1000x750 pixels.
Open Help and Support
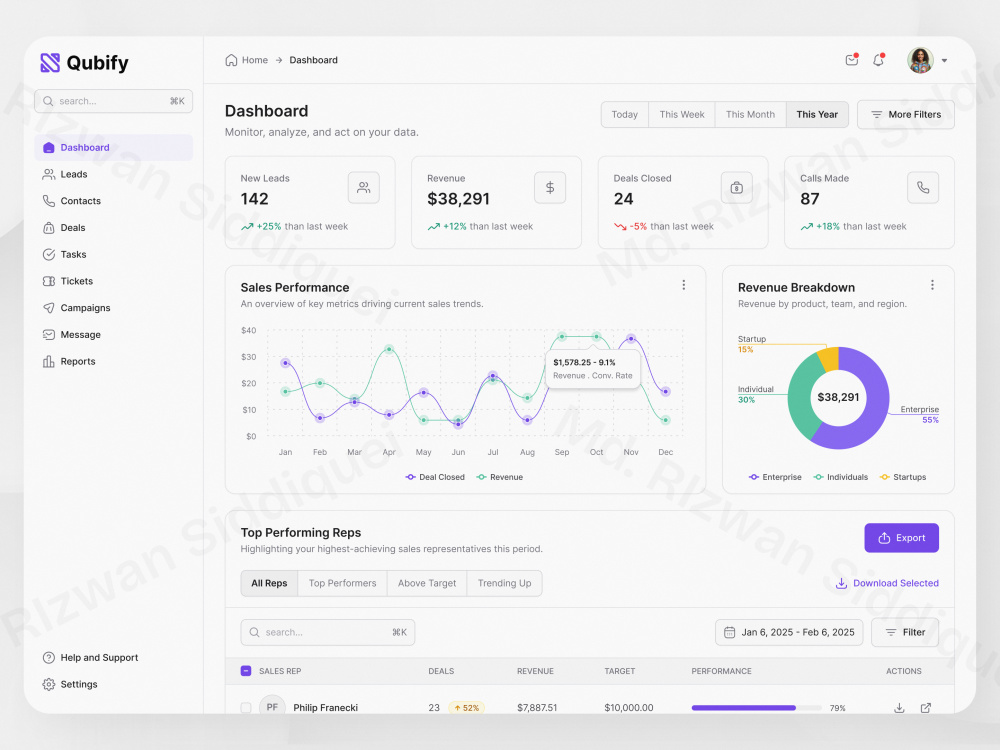pyautogui.click(x=90, y=658)
